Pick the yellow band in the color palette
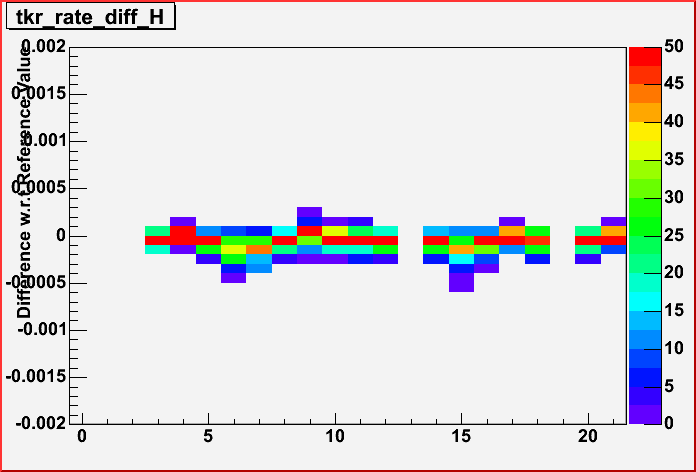 pos(643,130)
